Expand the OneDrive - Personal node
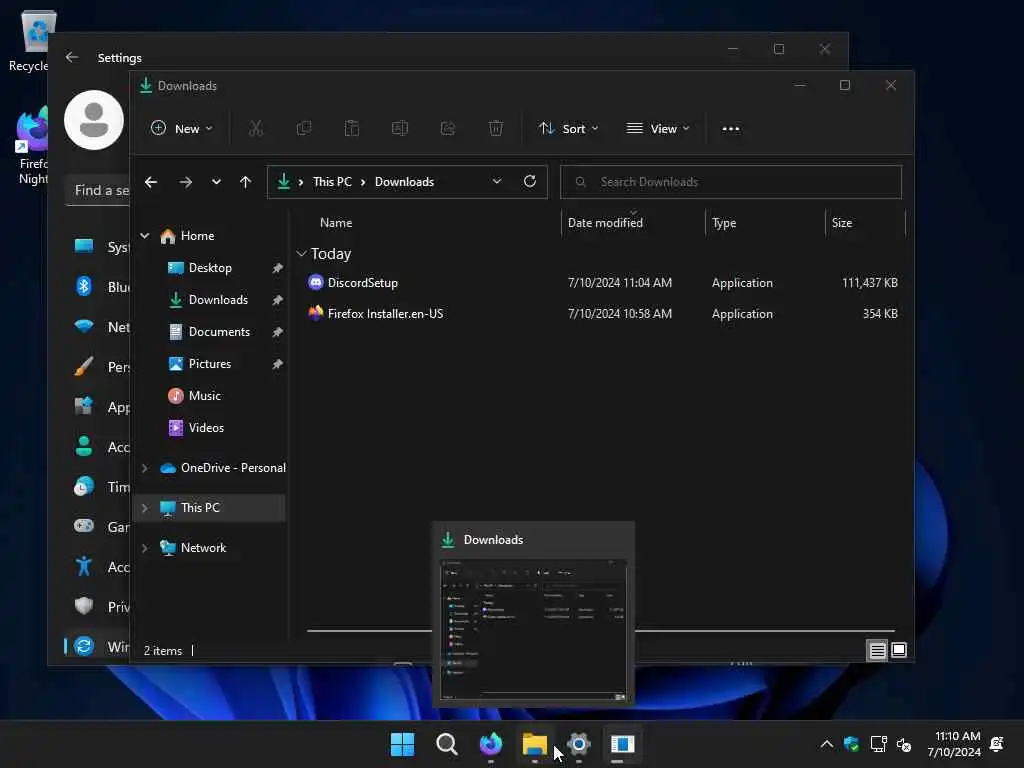This screenshot has height=768, width=1024. click(x=145, y=468)
